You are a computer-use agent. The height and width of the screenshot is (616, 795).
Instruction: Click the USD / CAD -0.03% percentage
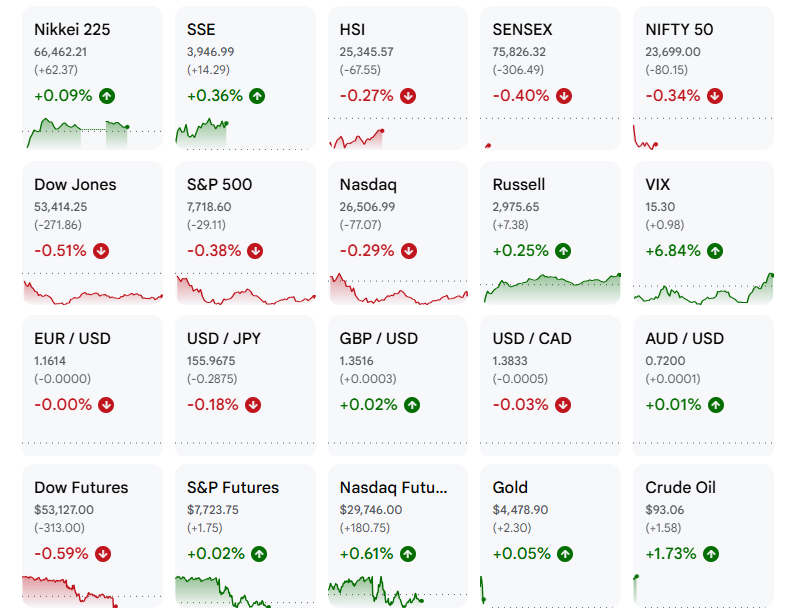pos(520,405)
